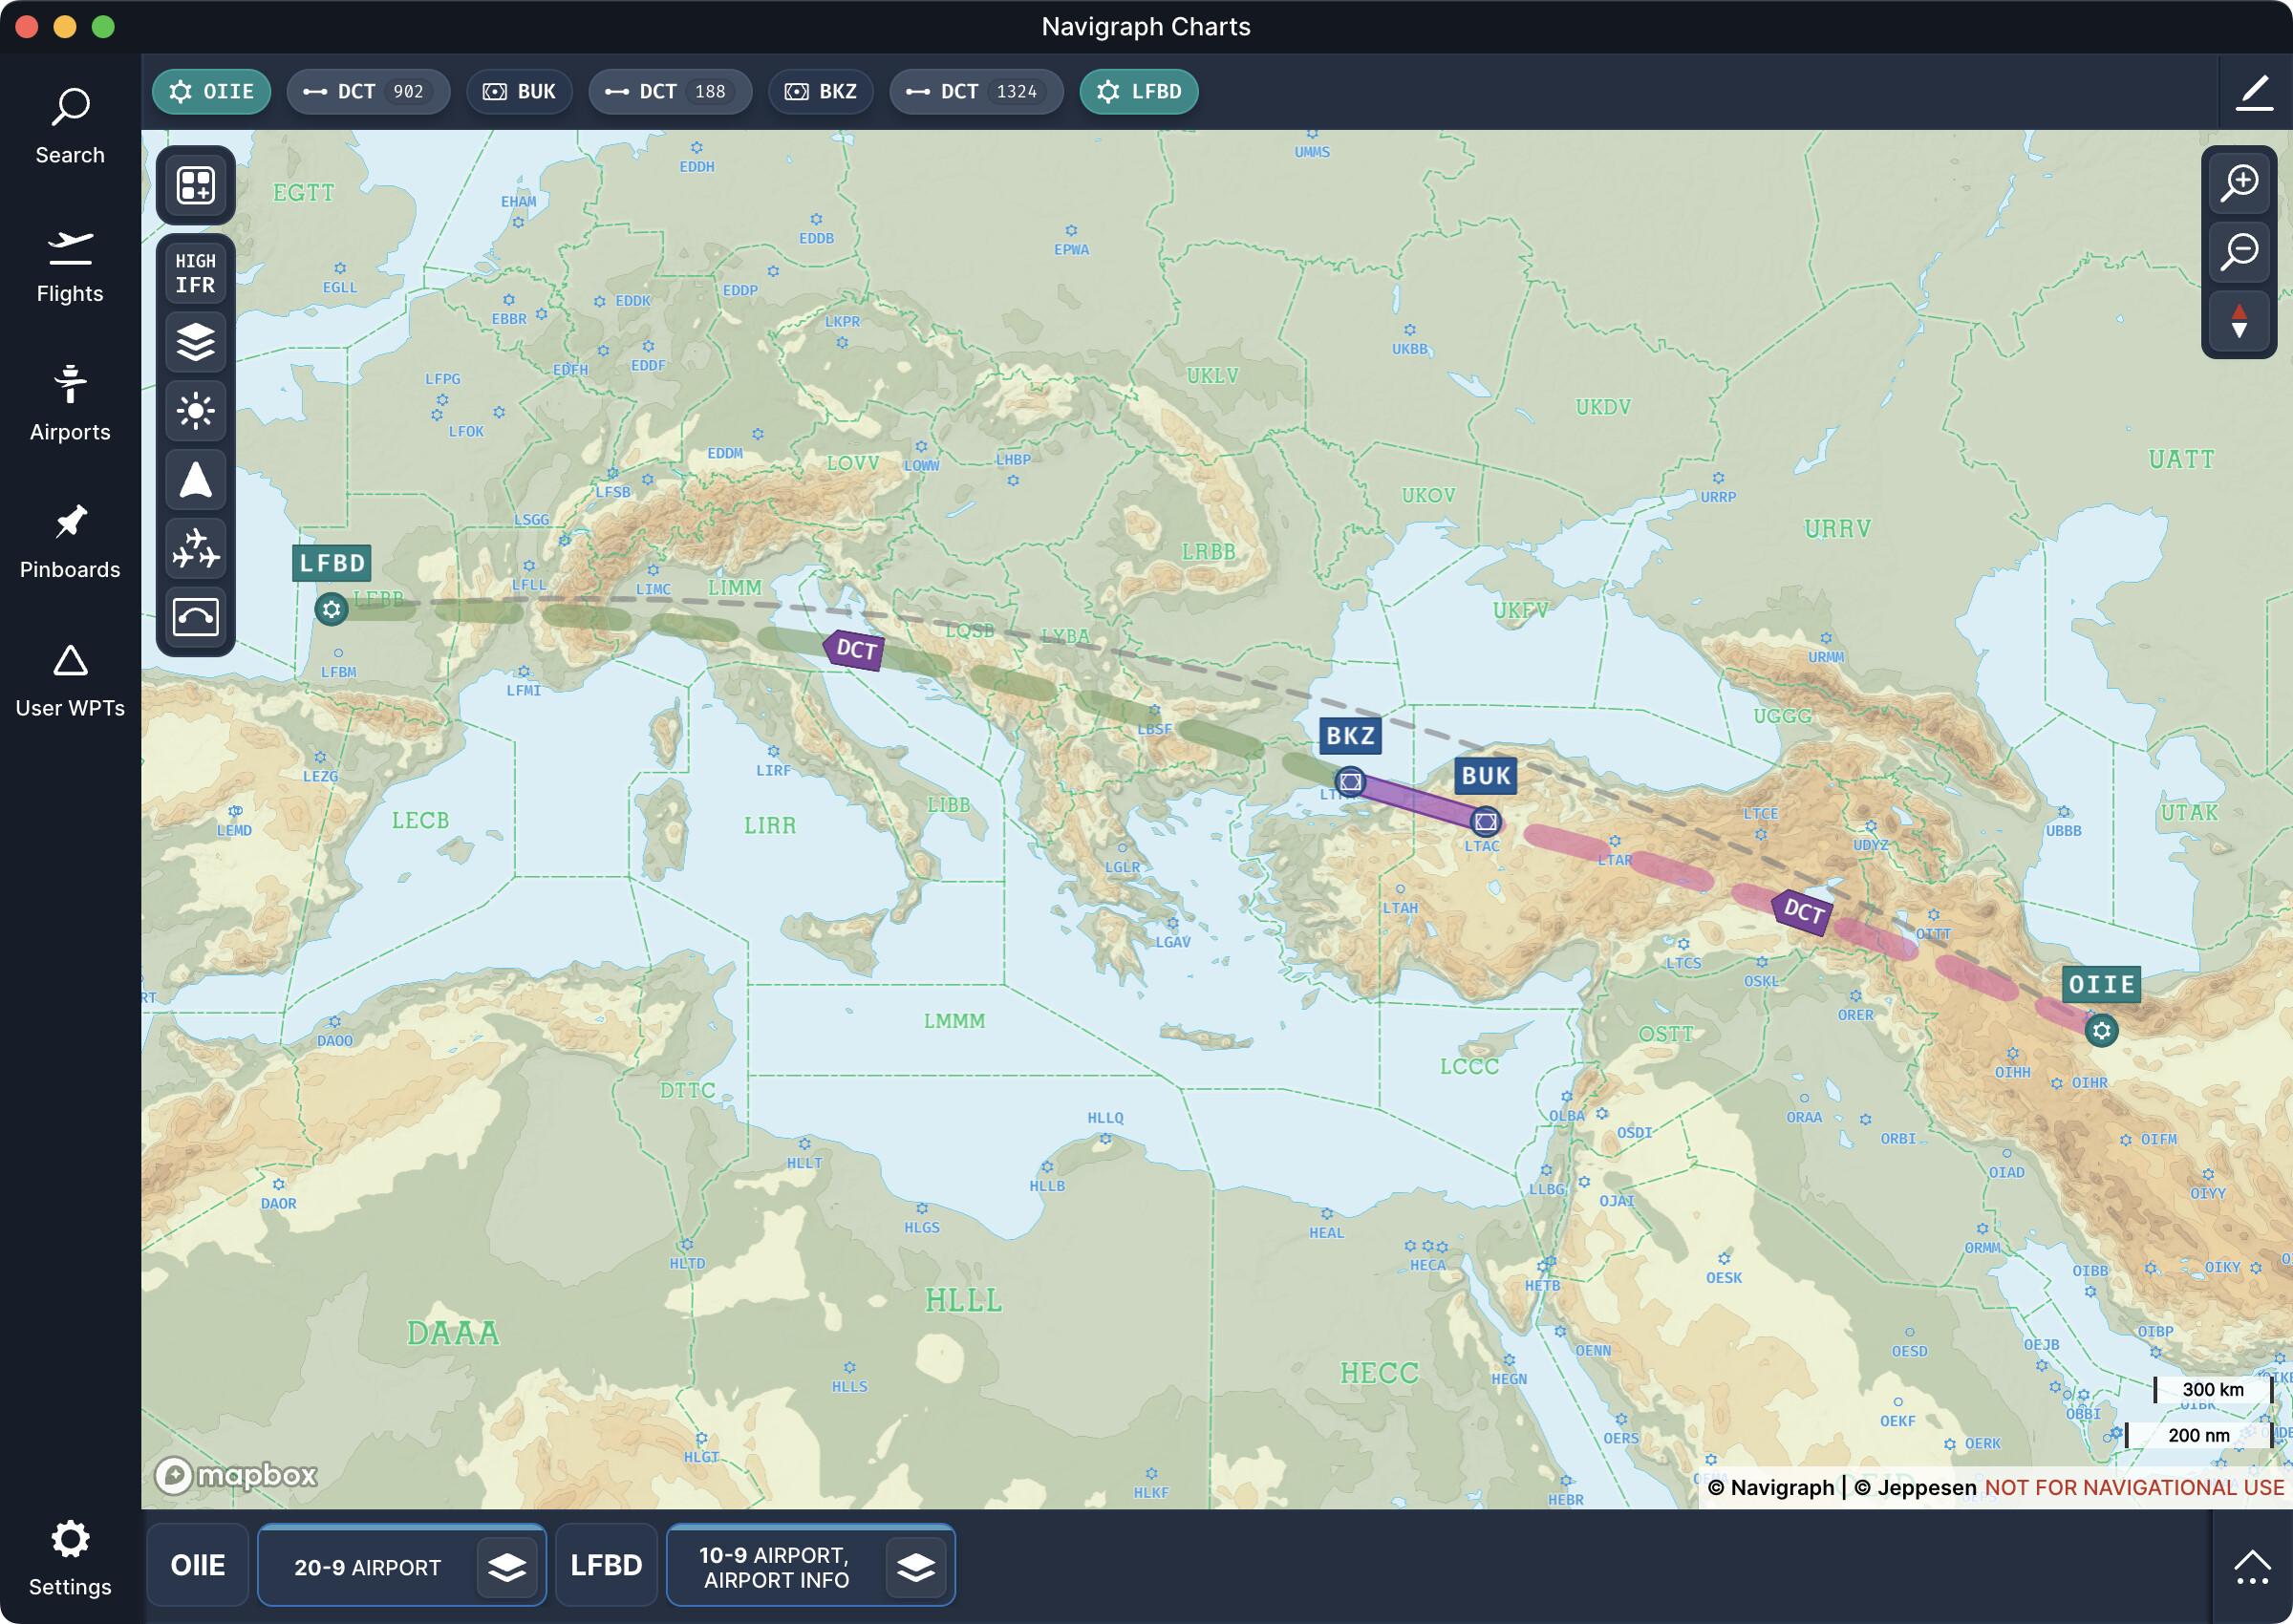Click BKZ waypoint label on map
The image size is (2293, 1624).
coord(1350,736)
